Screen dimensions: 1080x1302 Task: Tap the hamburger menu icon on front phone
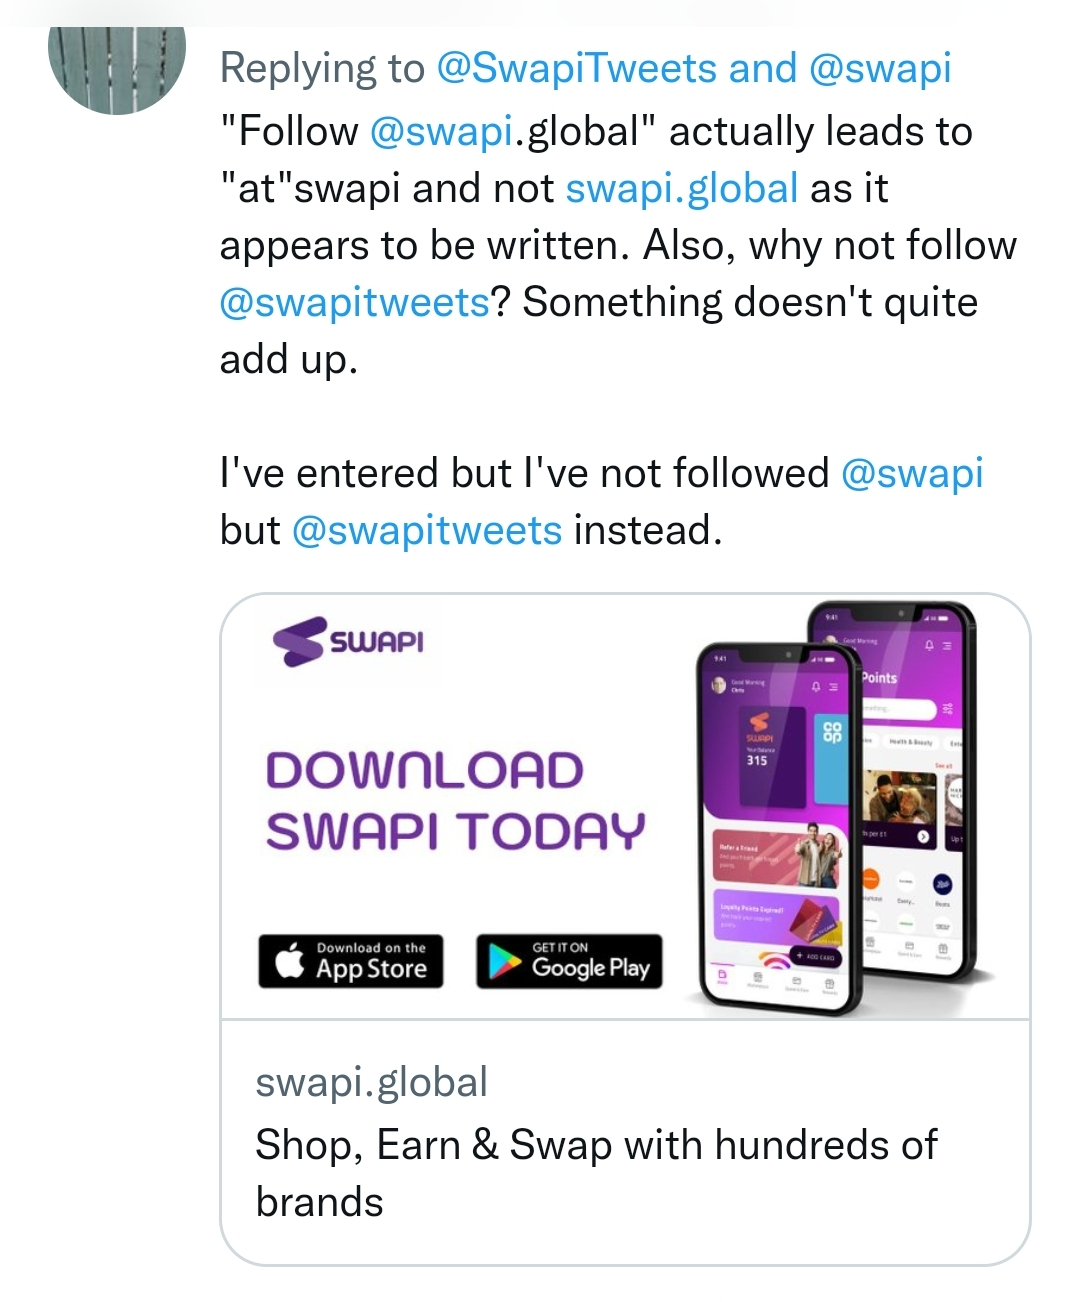pyautogui.click(x=833, y=687)
